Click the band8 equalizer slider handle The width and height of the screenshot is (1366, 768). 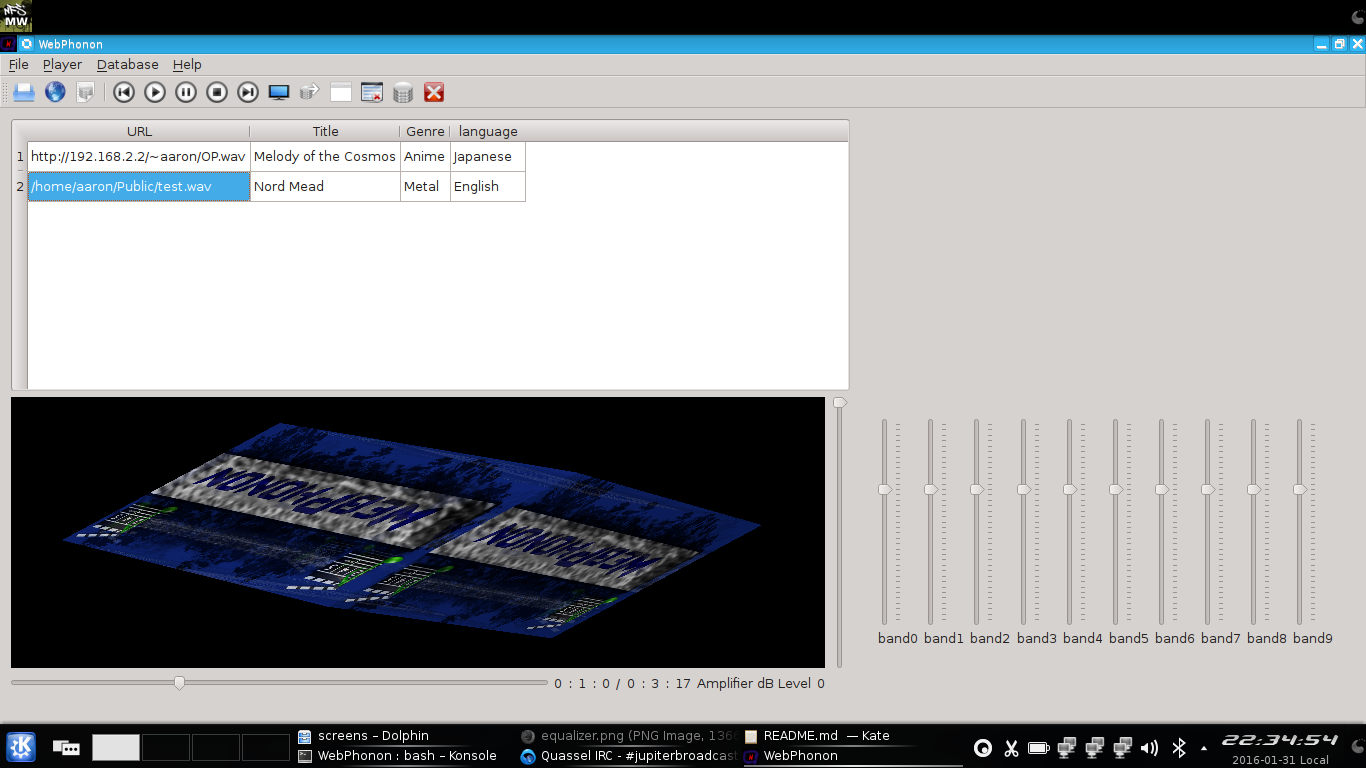[x=1254, y=489]
